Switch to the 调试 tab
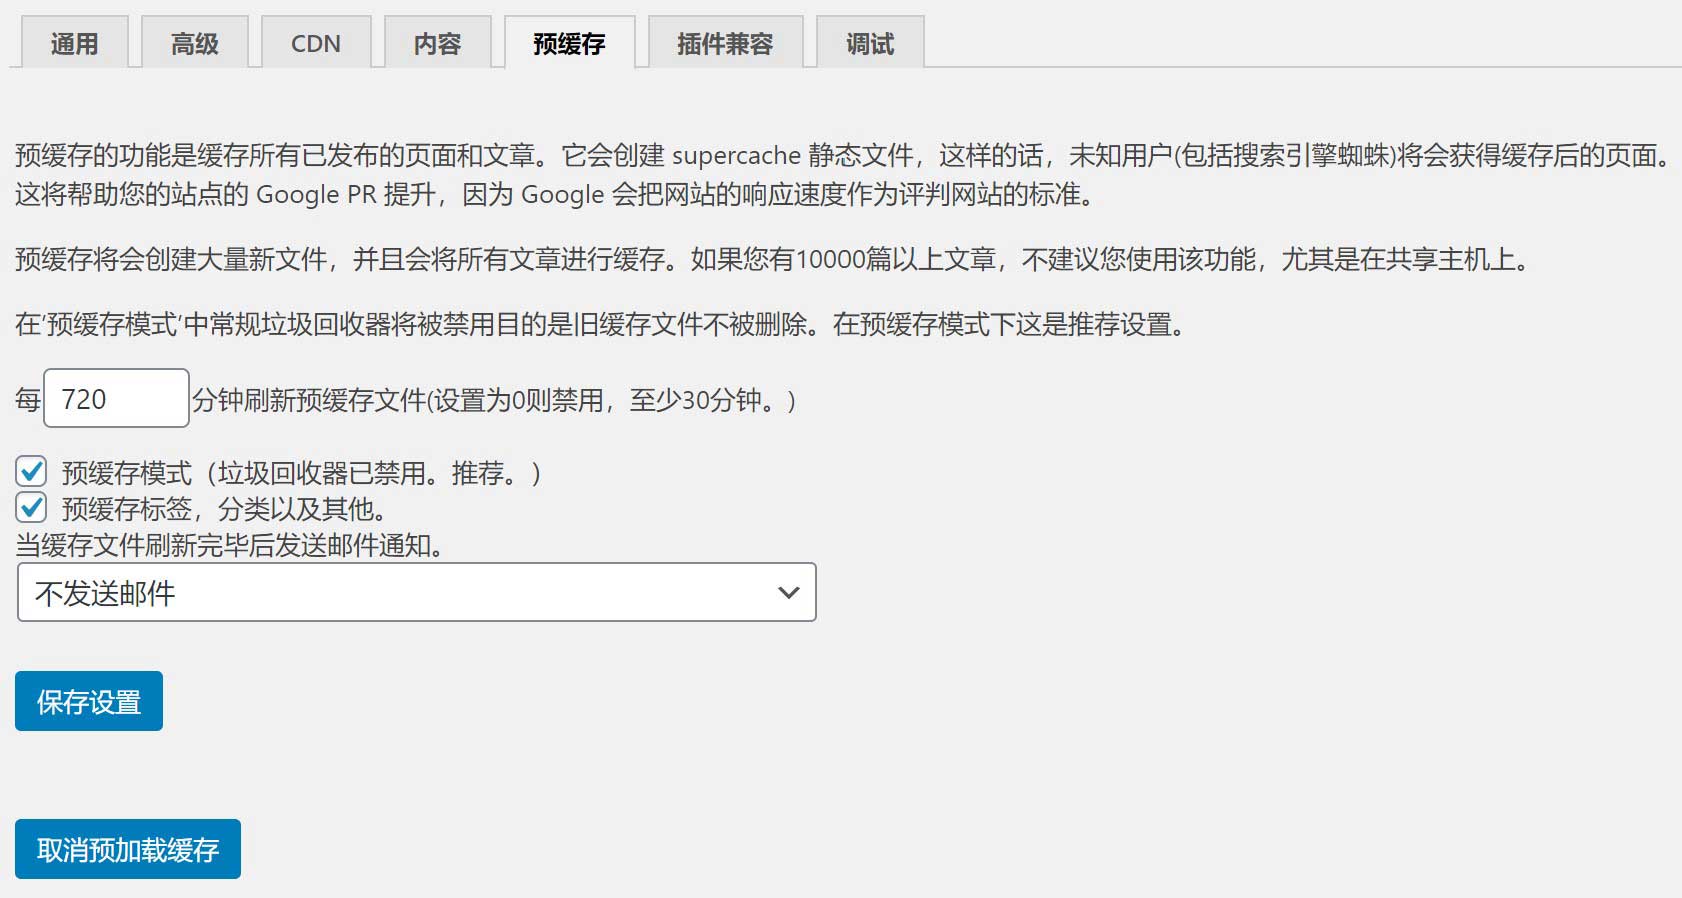 (x=870, y=44)
